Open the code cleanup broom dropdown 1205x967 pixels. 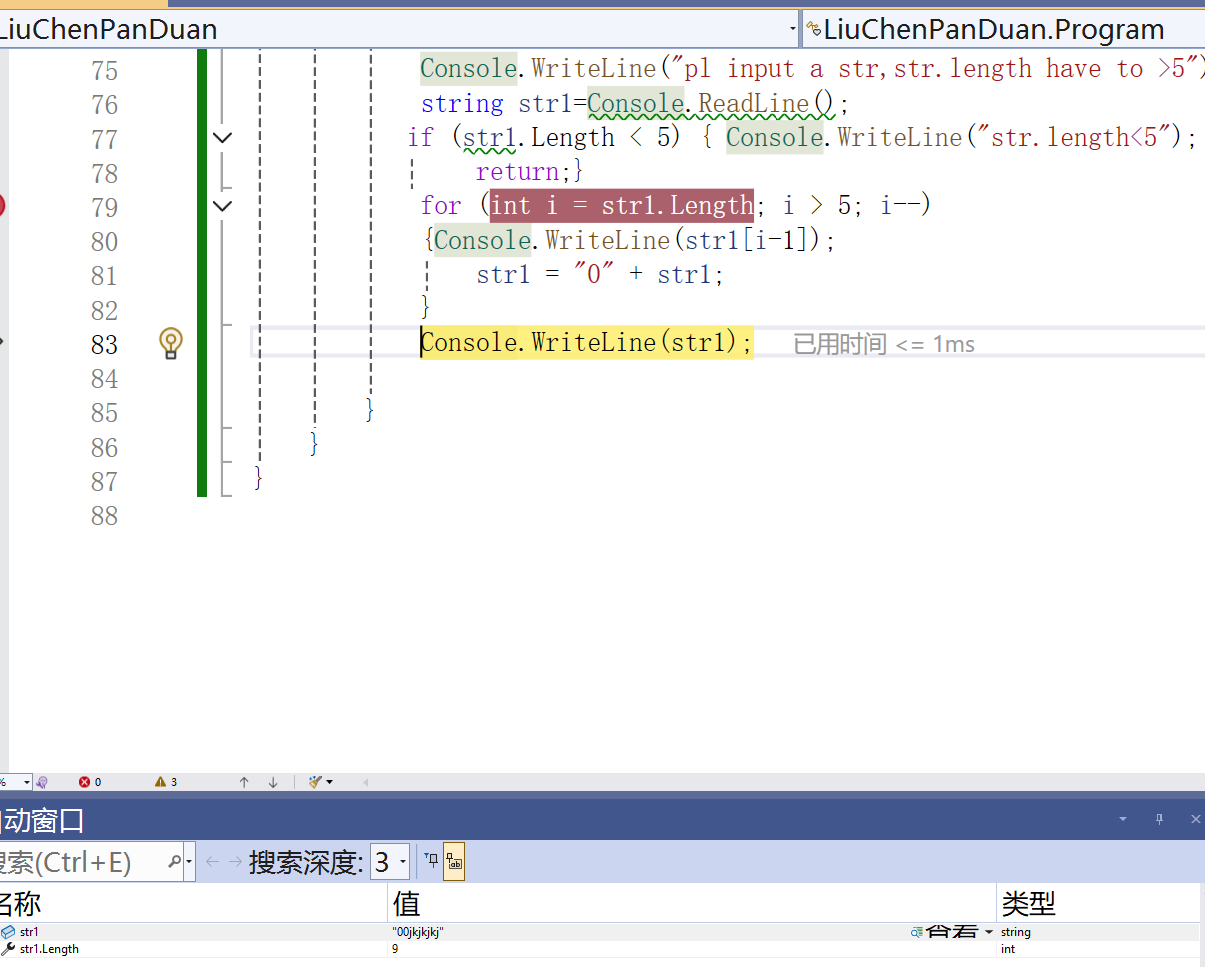(321, 782)
